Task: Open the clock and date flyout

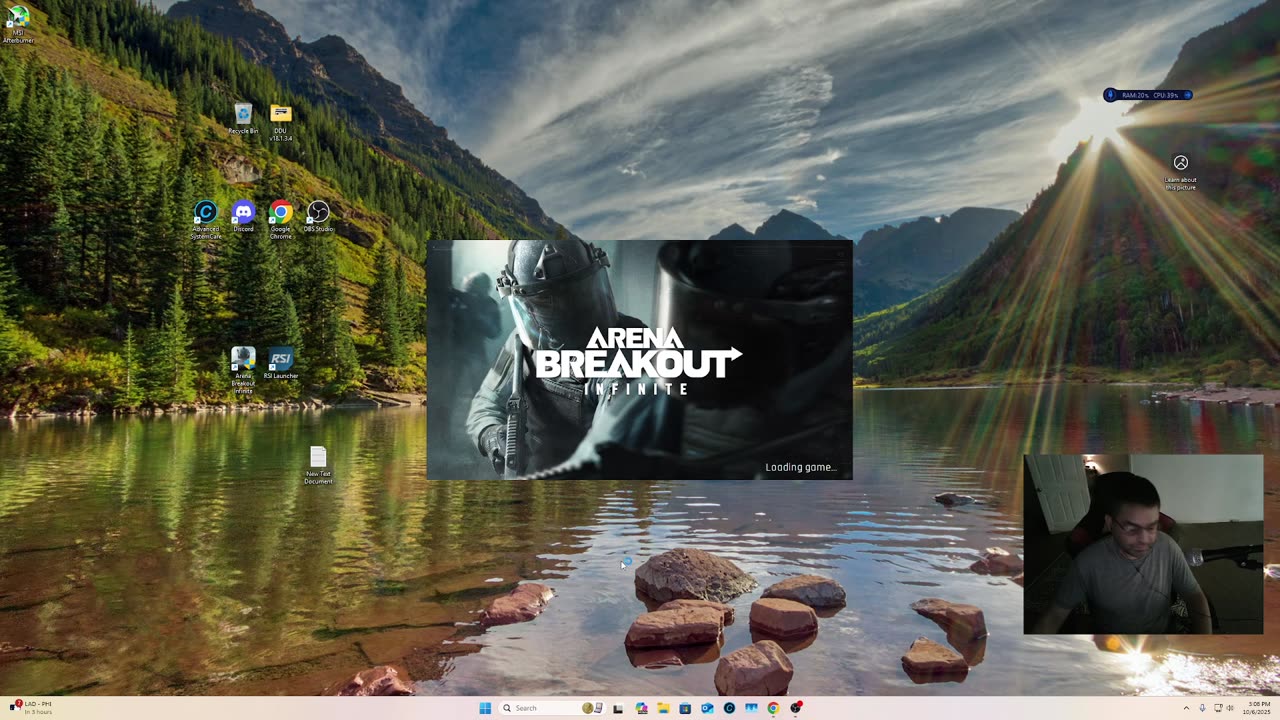Action: tap(1258, 708)
